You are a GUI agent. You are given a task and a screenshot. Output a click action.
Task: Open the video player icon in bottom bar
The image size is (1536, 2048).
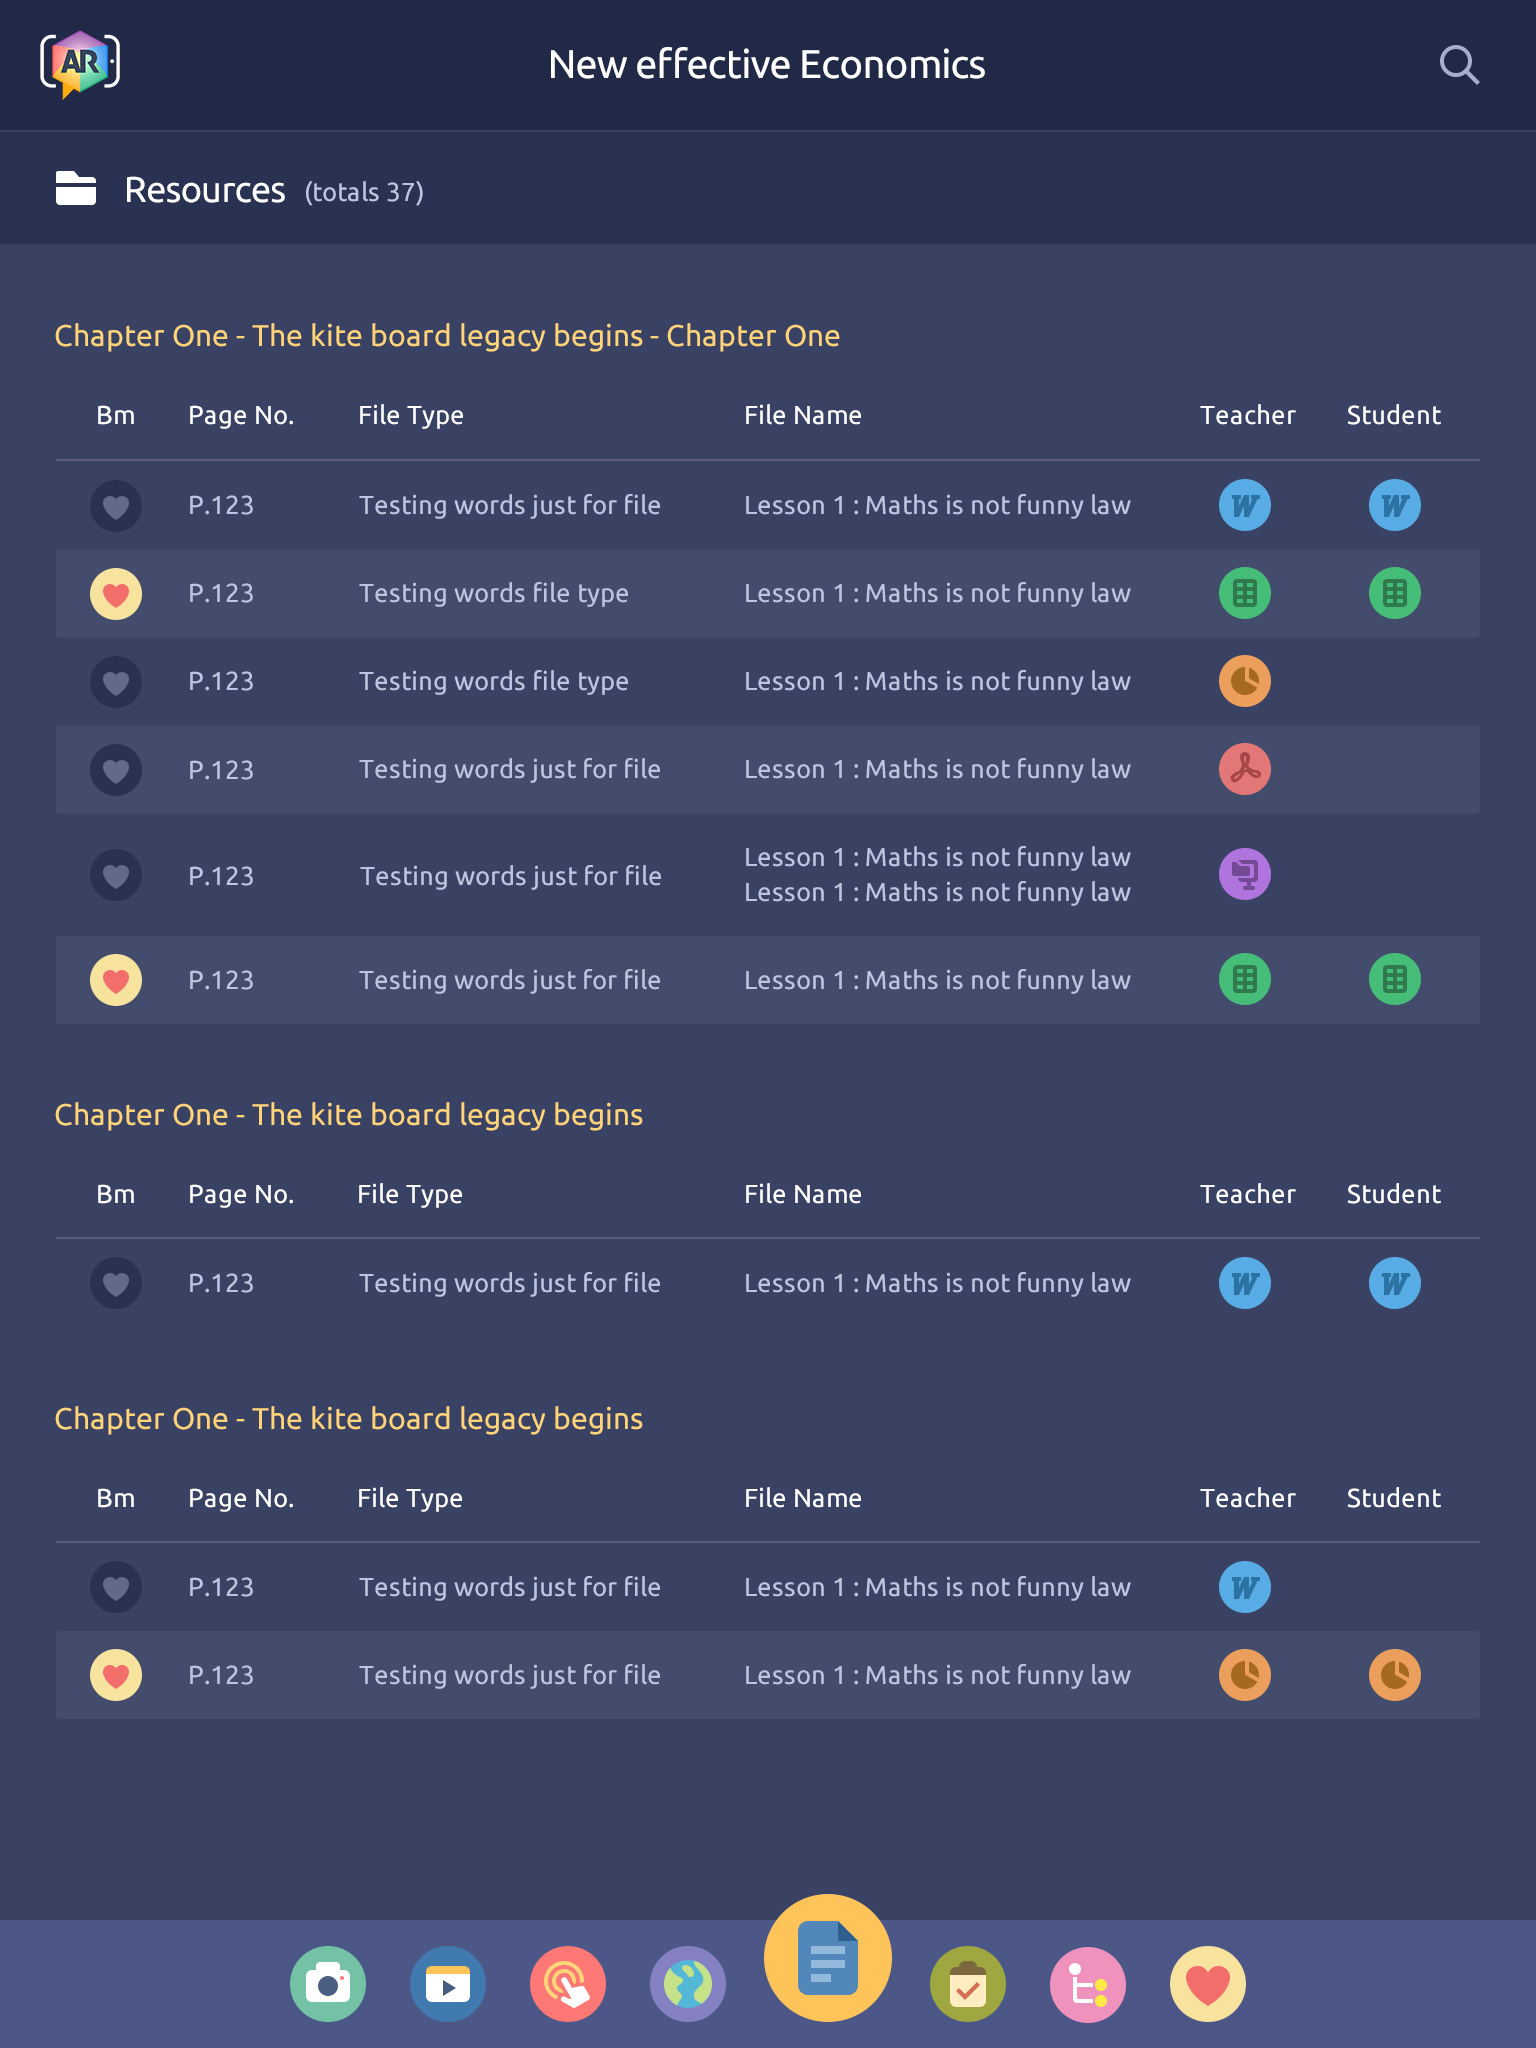(x=448, y=1984)
